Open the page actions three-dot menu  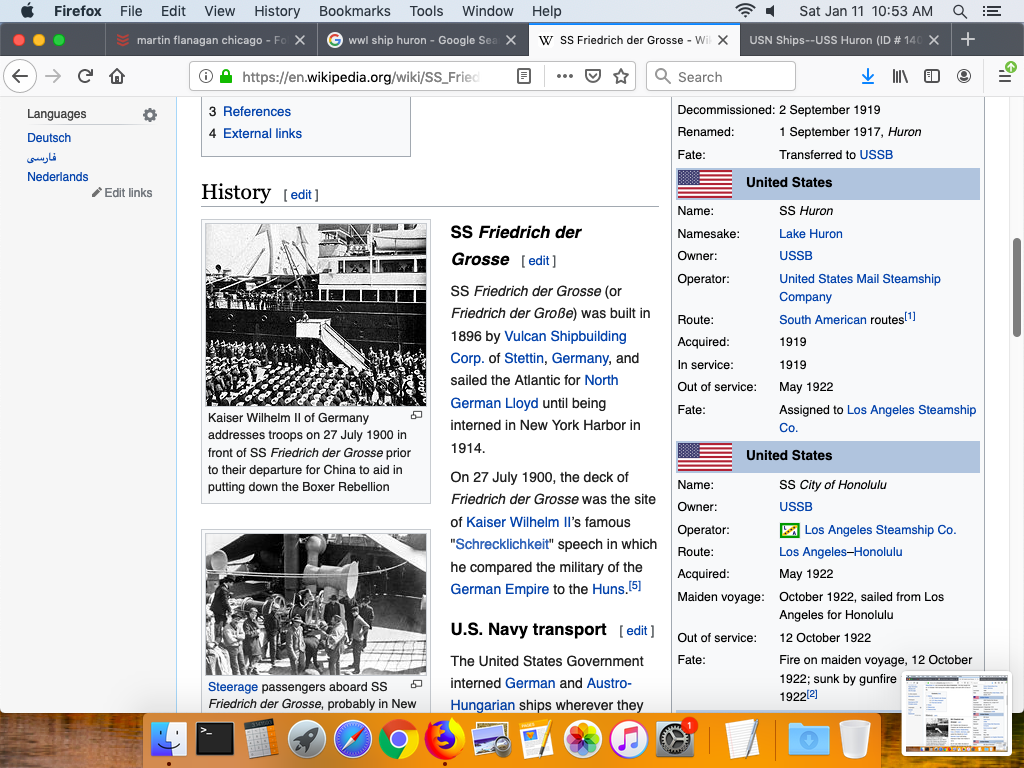(x=564, y=76)
